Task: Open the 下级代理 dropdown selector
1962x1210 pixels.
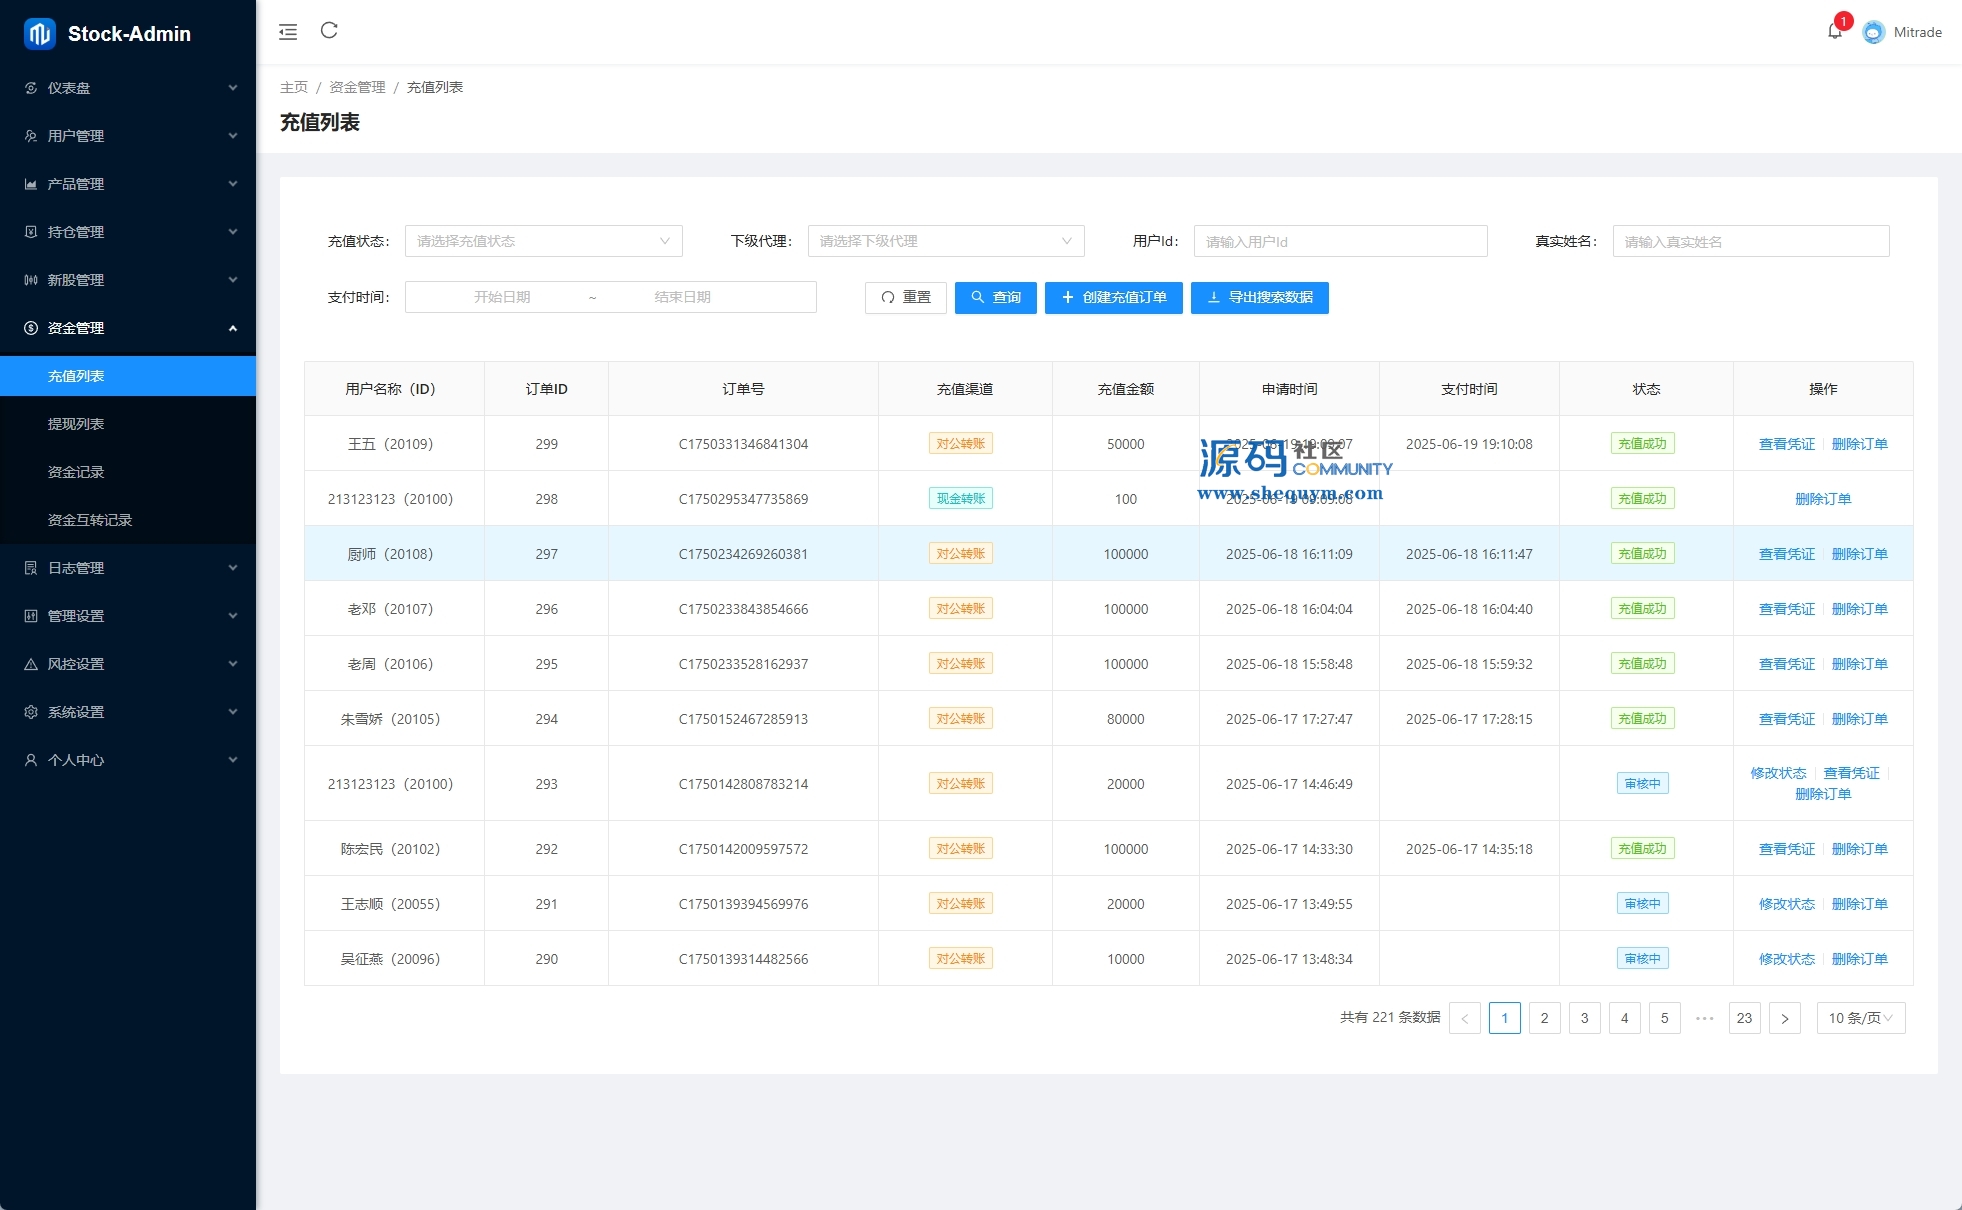Action: (945, 241)
